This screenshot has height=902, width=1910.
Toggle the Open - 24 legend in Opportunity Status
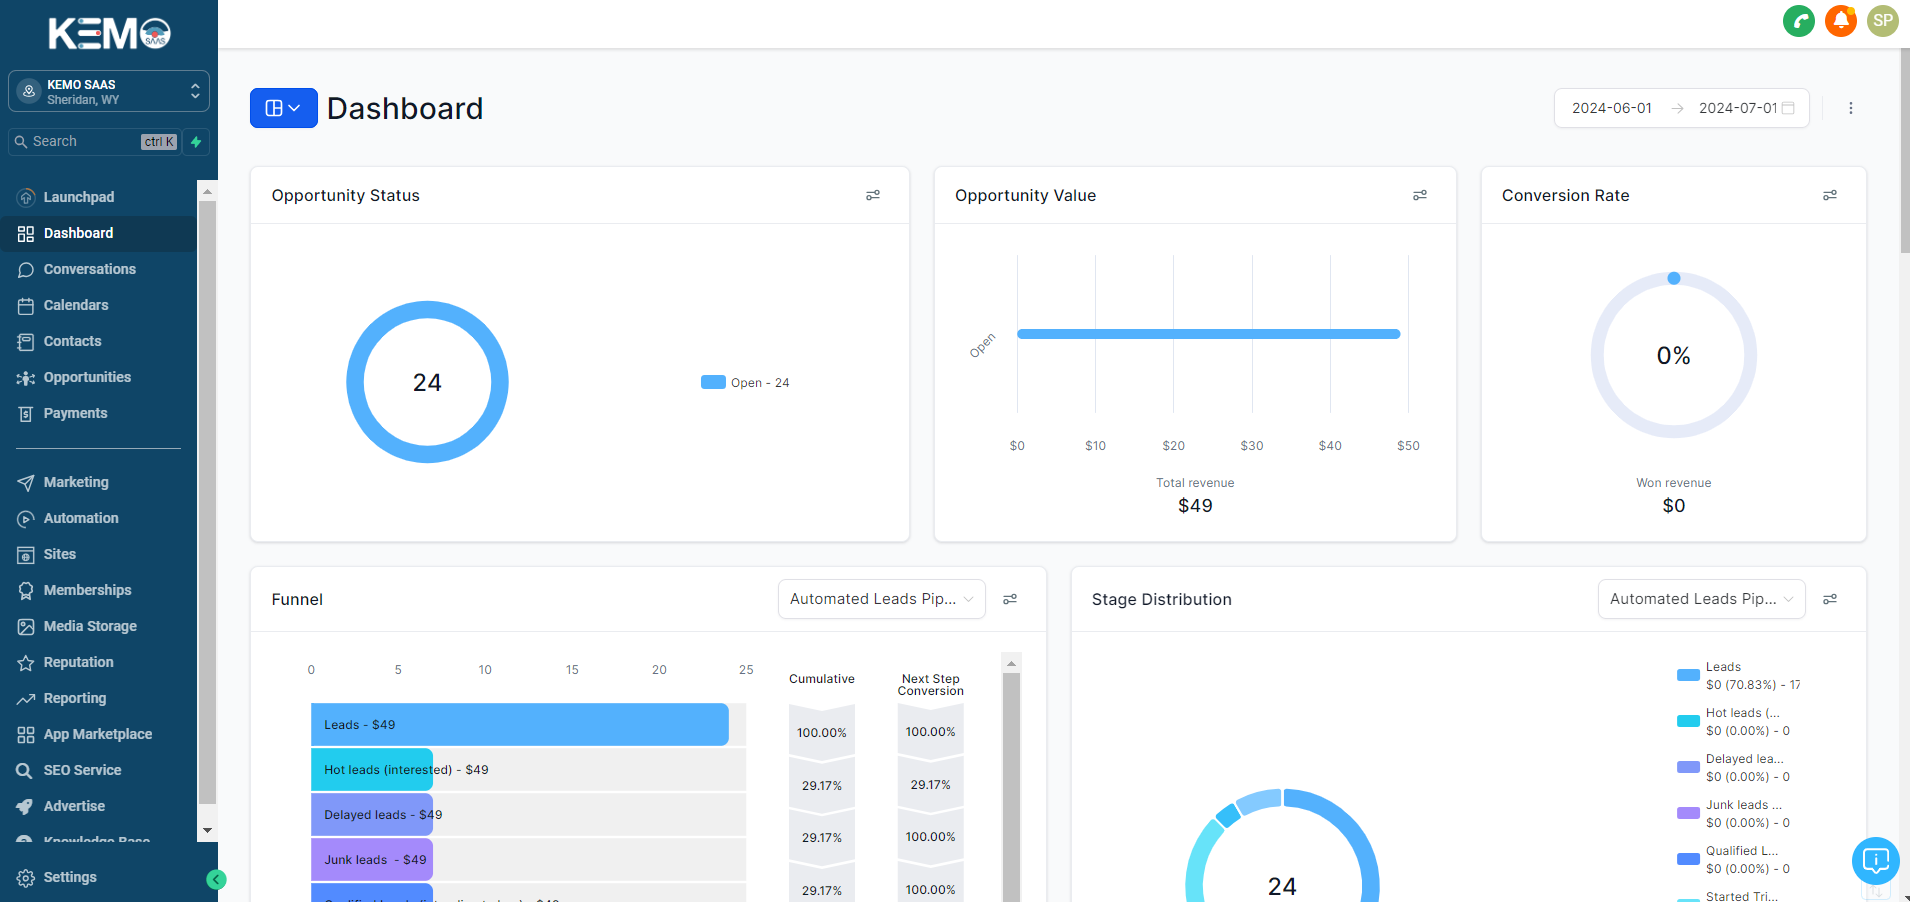[x=744, y=382]
